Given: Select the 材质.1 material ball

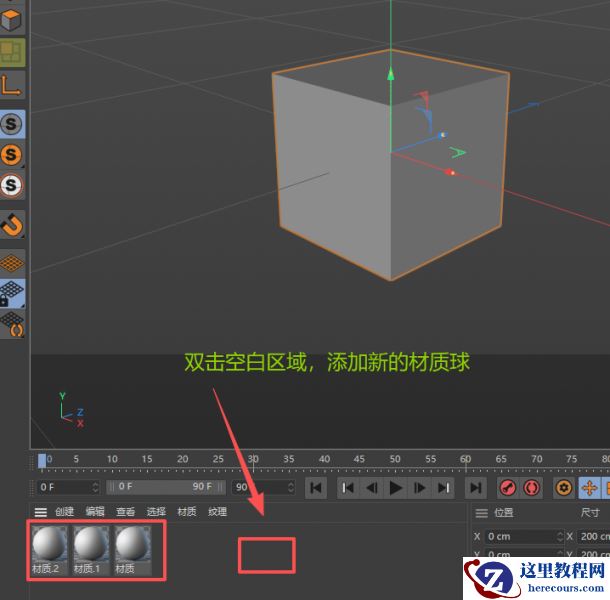Looking at the screenshot, I should tap(91, 550).
